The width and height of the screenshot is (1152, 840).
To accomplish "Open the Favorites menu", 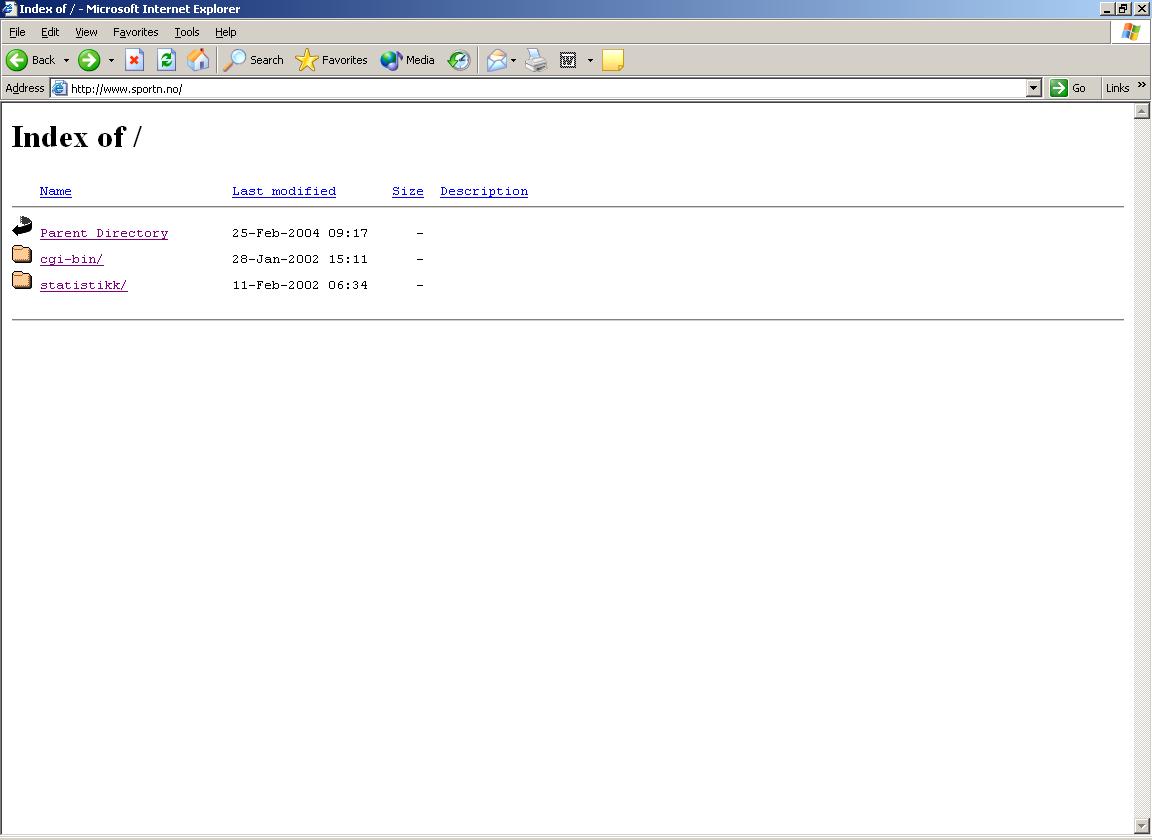I will pyautogui.click(x=135, y=32).
